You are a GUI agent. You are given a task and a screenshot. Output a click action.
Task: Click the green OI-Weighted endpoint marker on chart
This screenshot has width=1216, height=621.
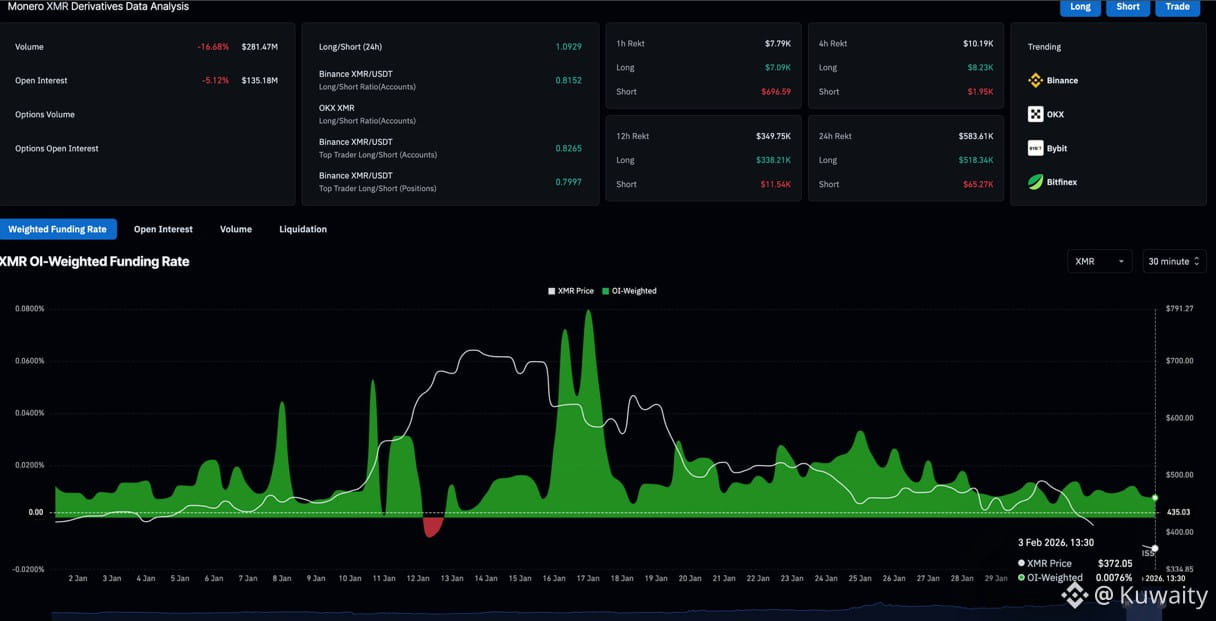tap(1155, 497)
